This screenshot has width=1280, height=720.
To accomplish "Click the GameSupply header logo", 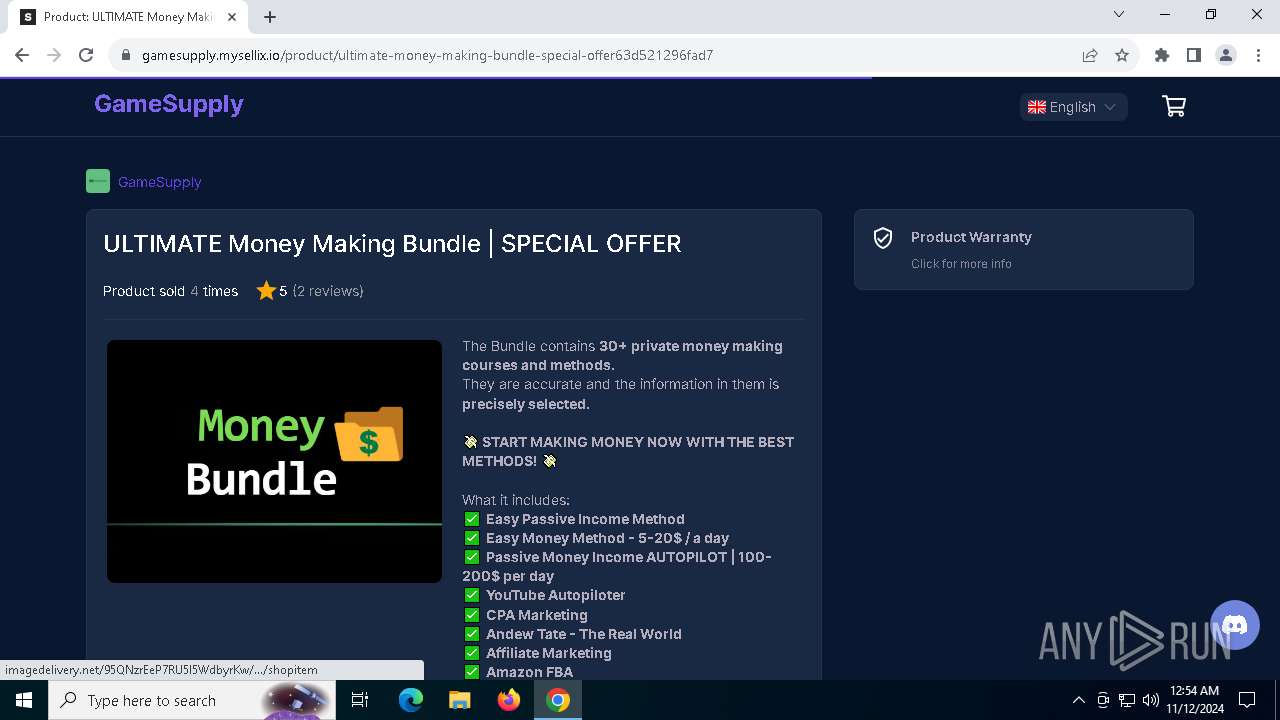I will click(169, 104).
